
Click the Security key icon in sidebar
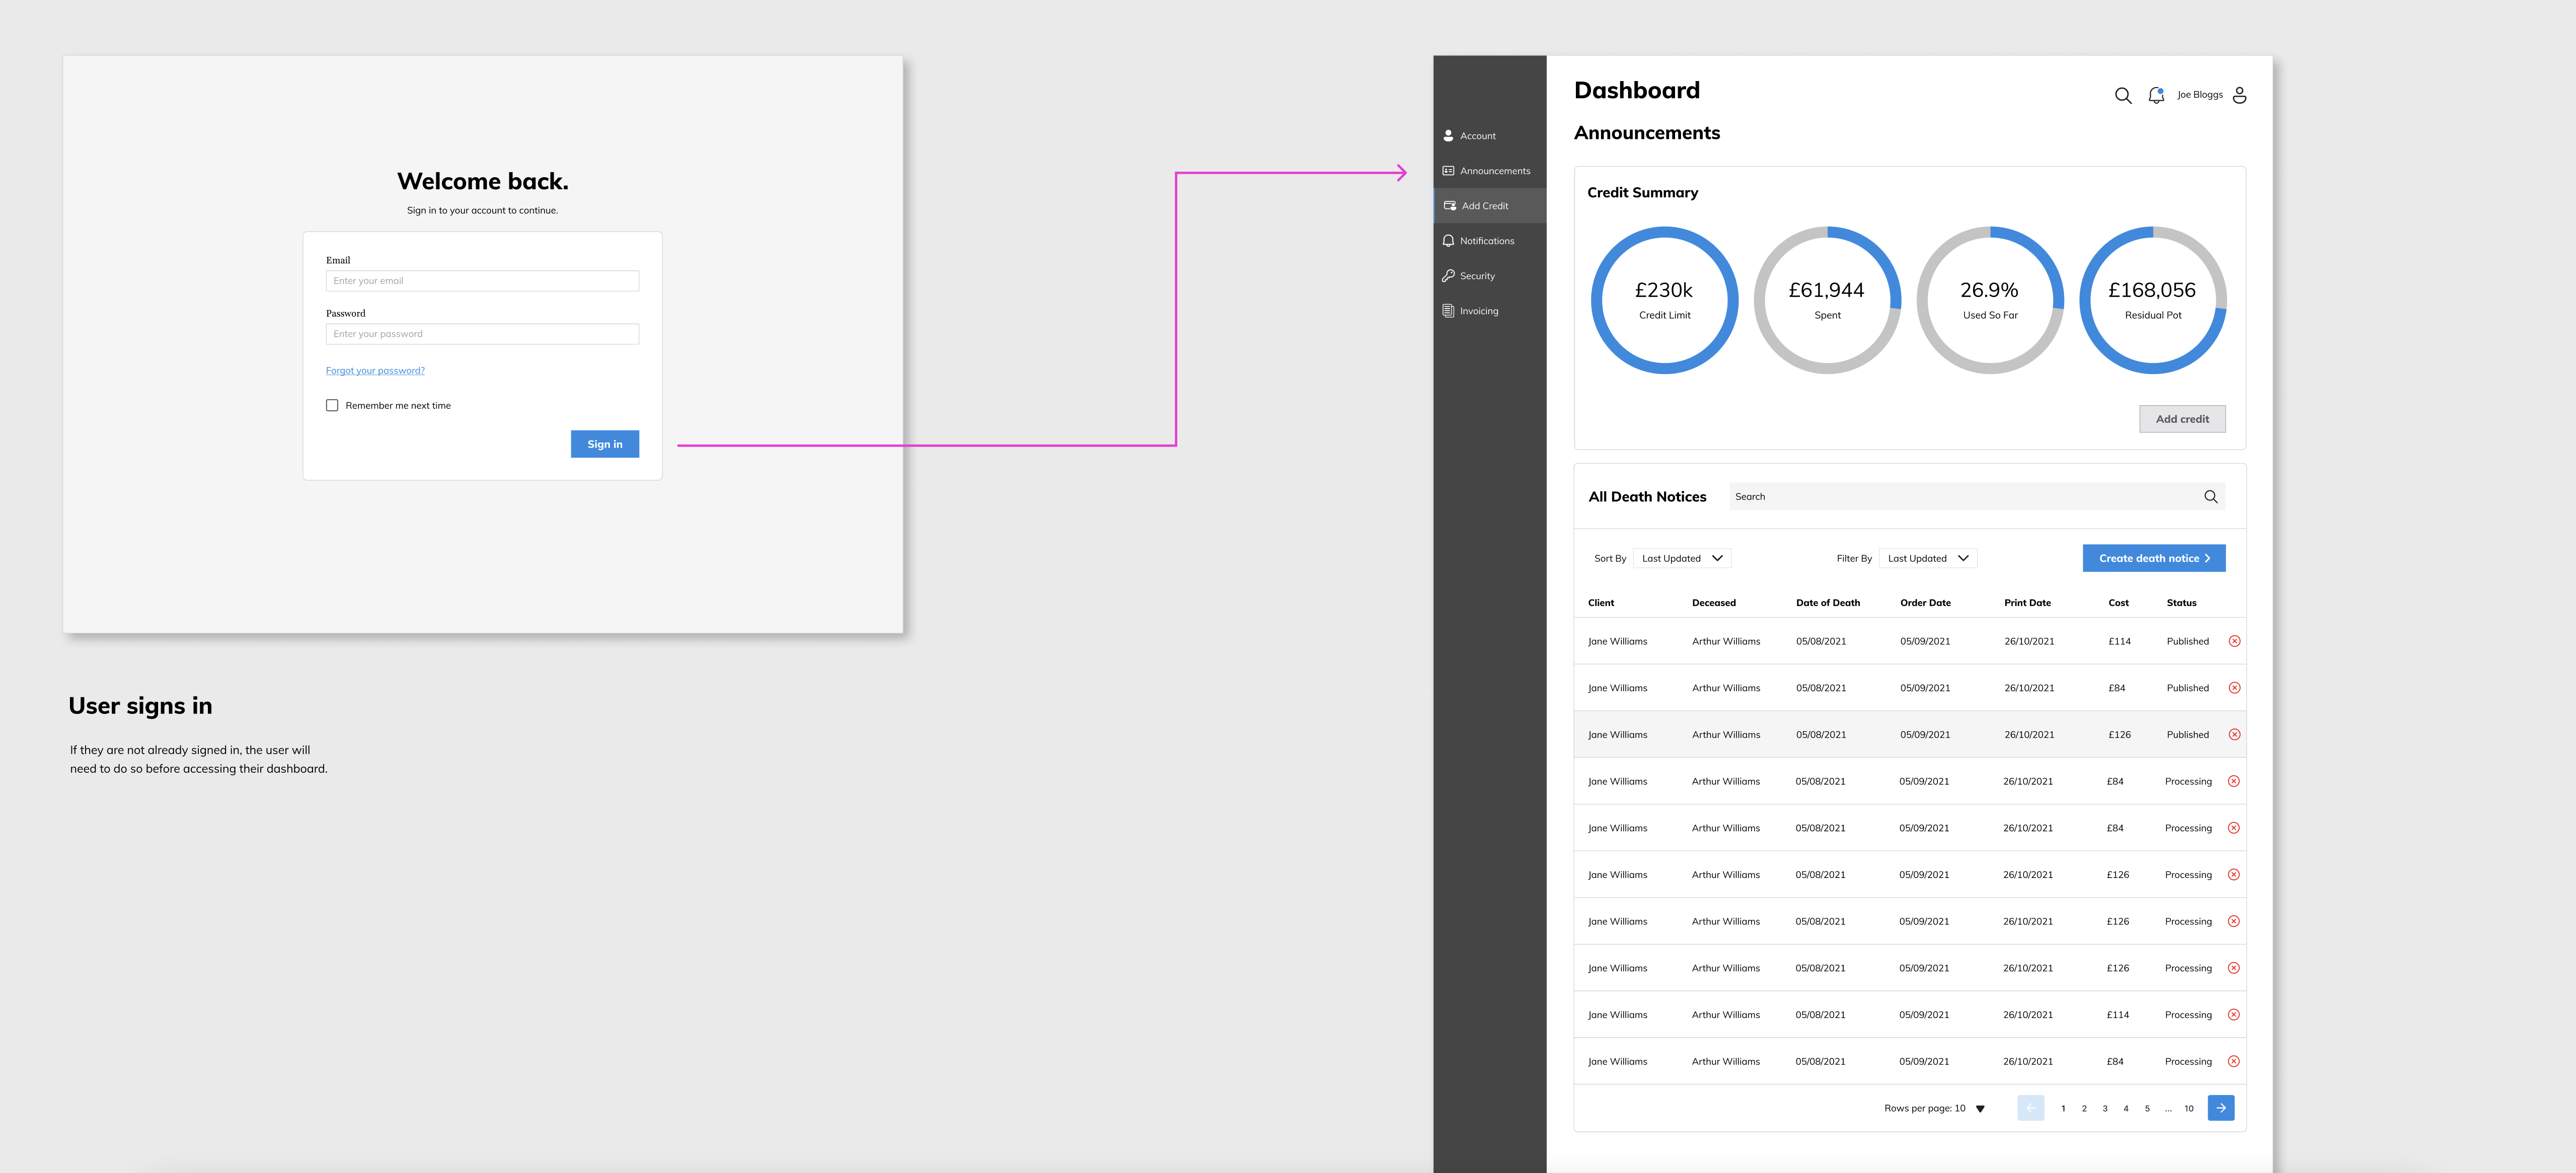pos(1448,276)
